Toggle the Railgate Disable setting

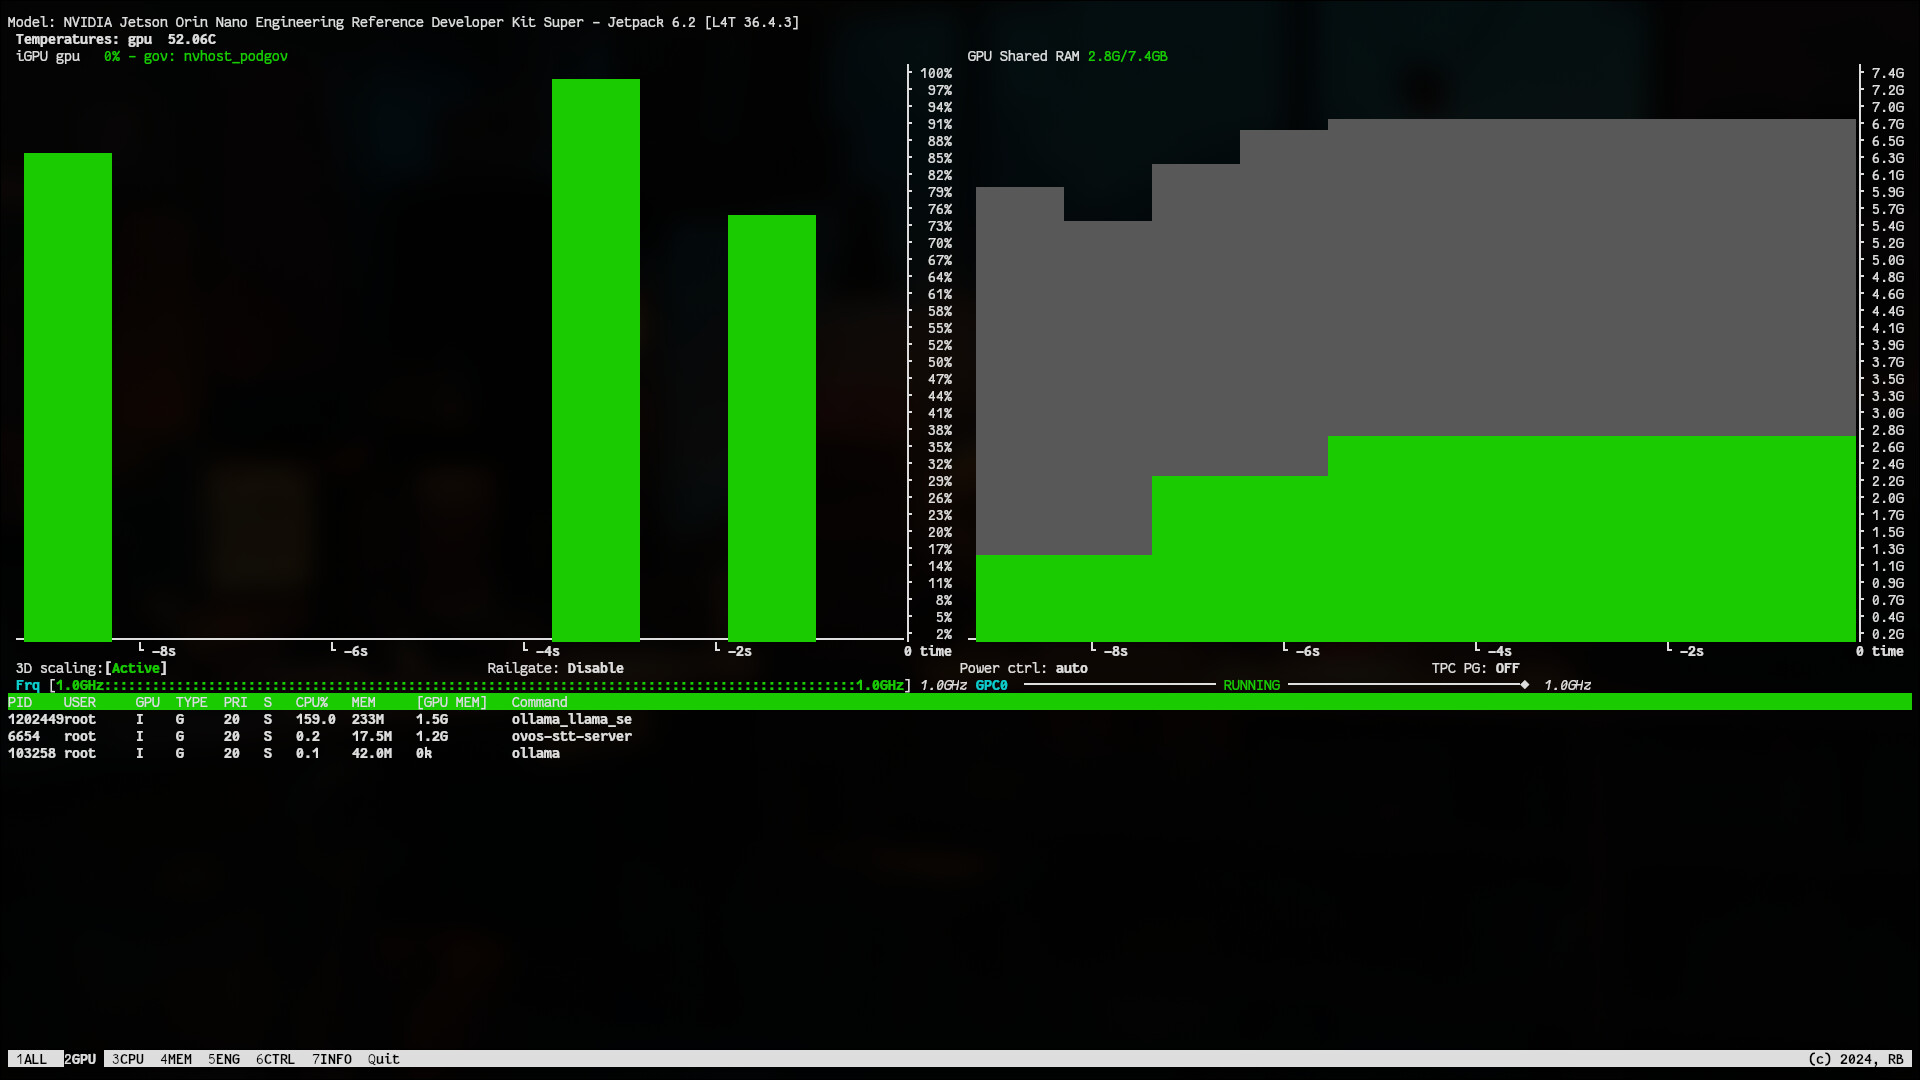coord(595,668)
